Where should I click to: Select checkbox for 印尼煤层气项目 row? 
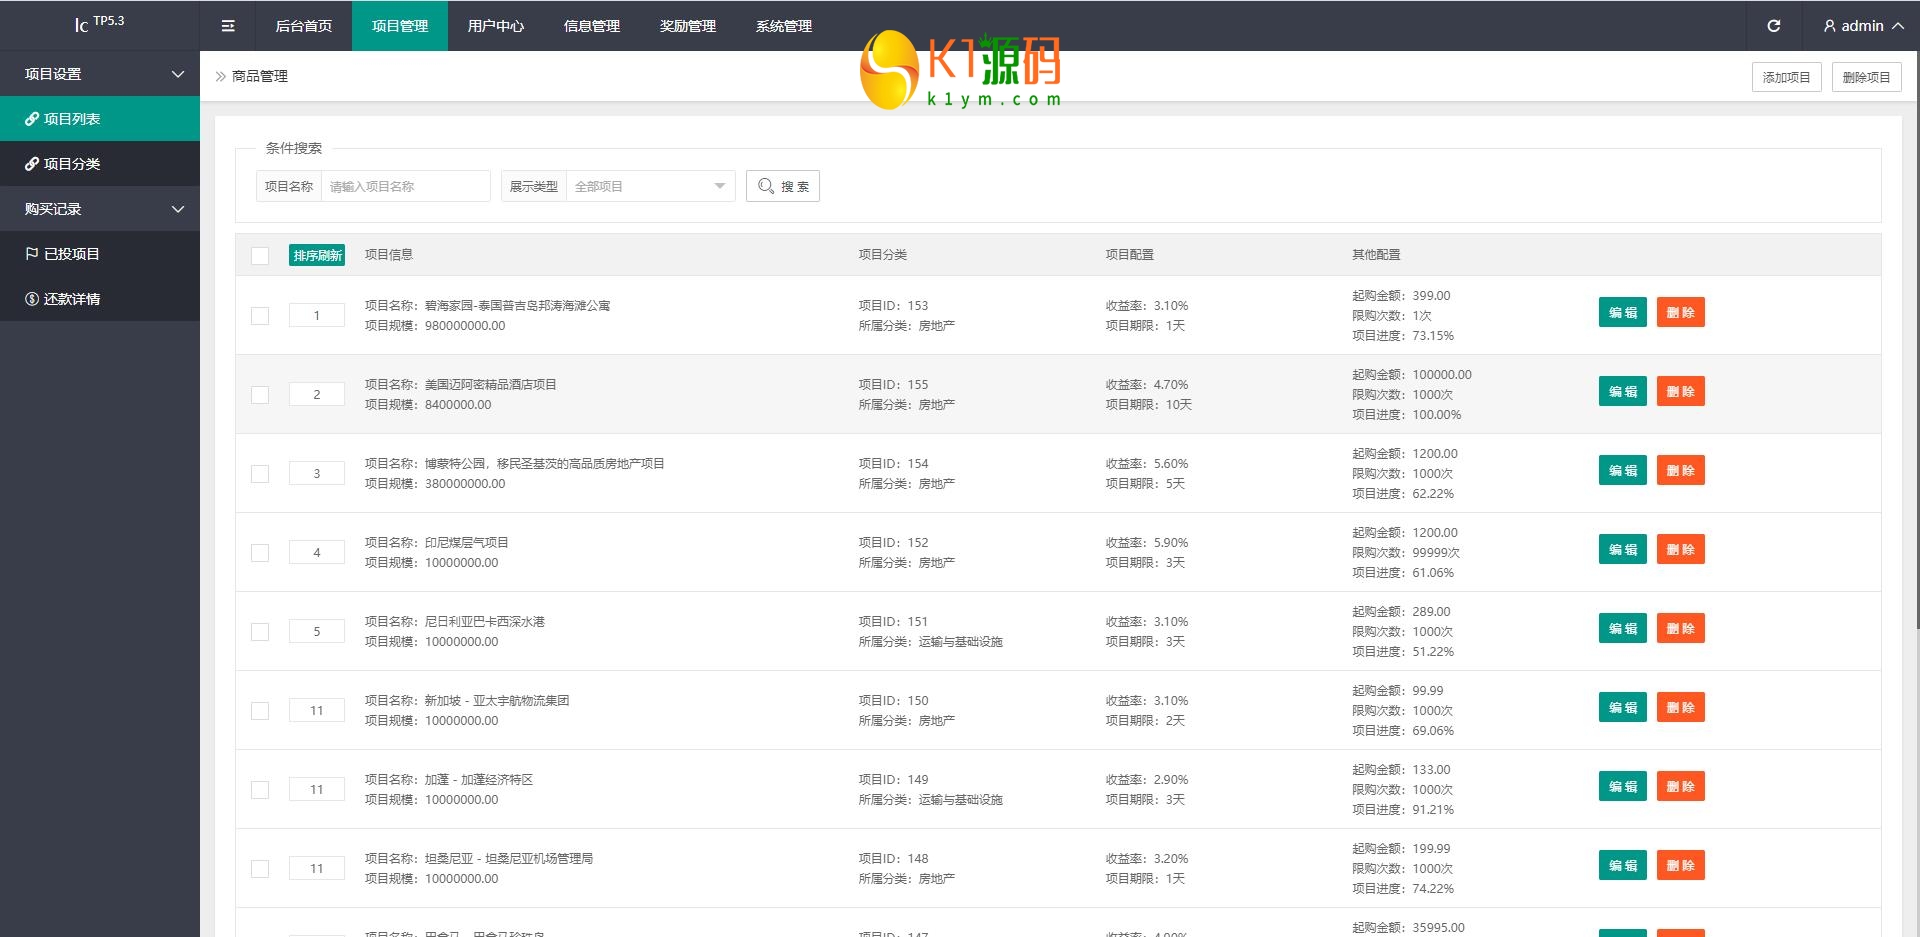coord(260,553)
